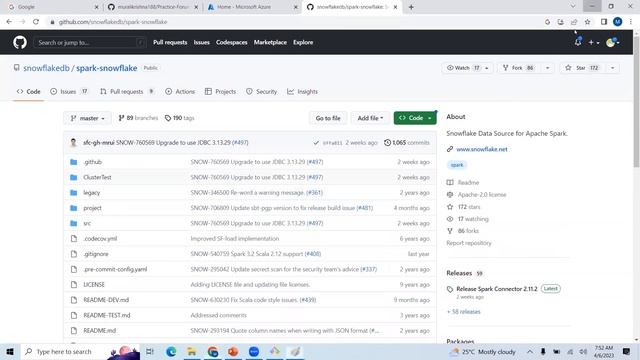This screenshot has width=640, height=360.
Task: Open Release Spark Connector 2.11.2
Action: pyautogui.click(x=497, y=289)
